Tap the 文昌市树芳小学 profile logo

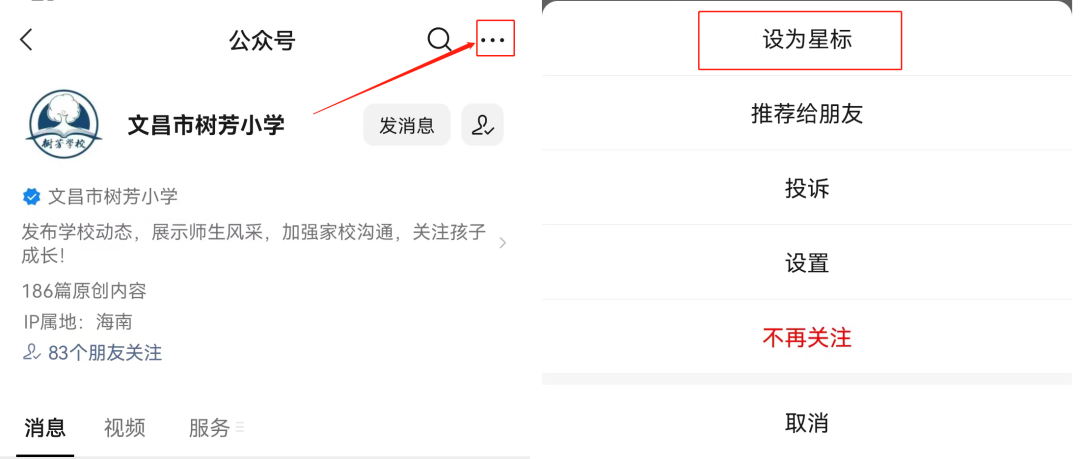(63, 124)
